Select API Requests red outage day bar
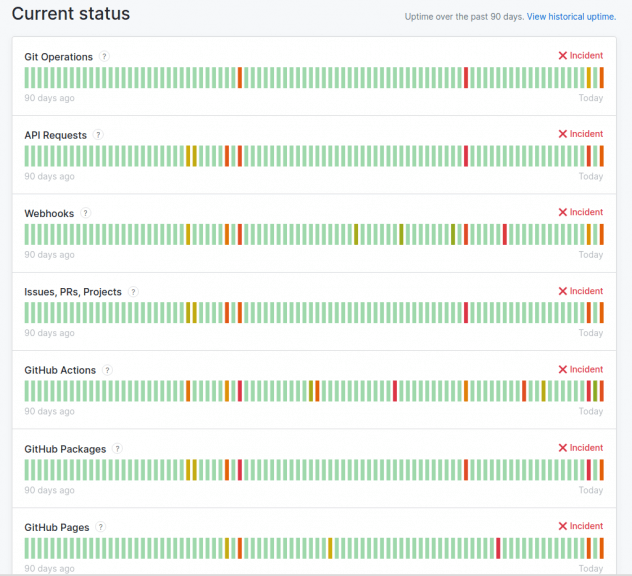Image resolution: width=632 pixels, height=576 pixels. (466, 156)
